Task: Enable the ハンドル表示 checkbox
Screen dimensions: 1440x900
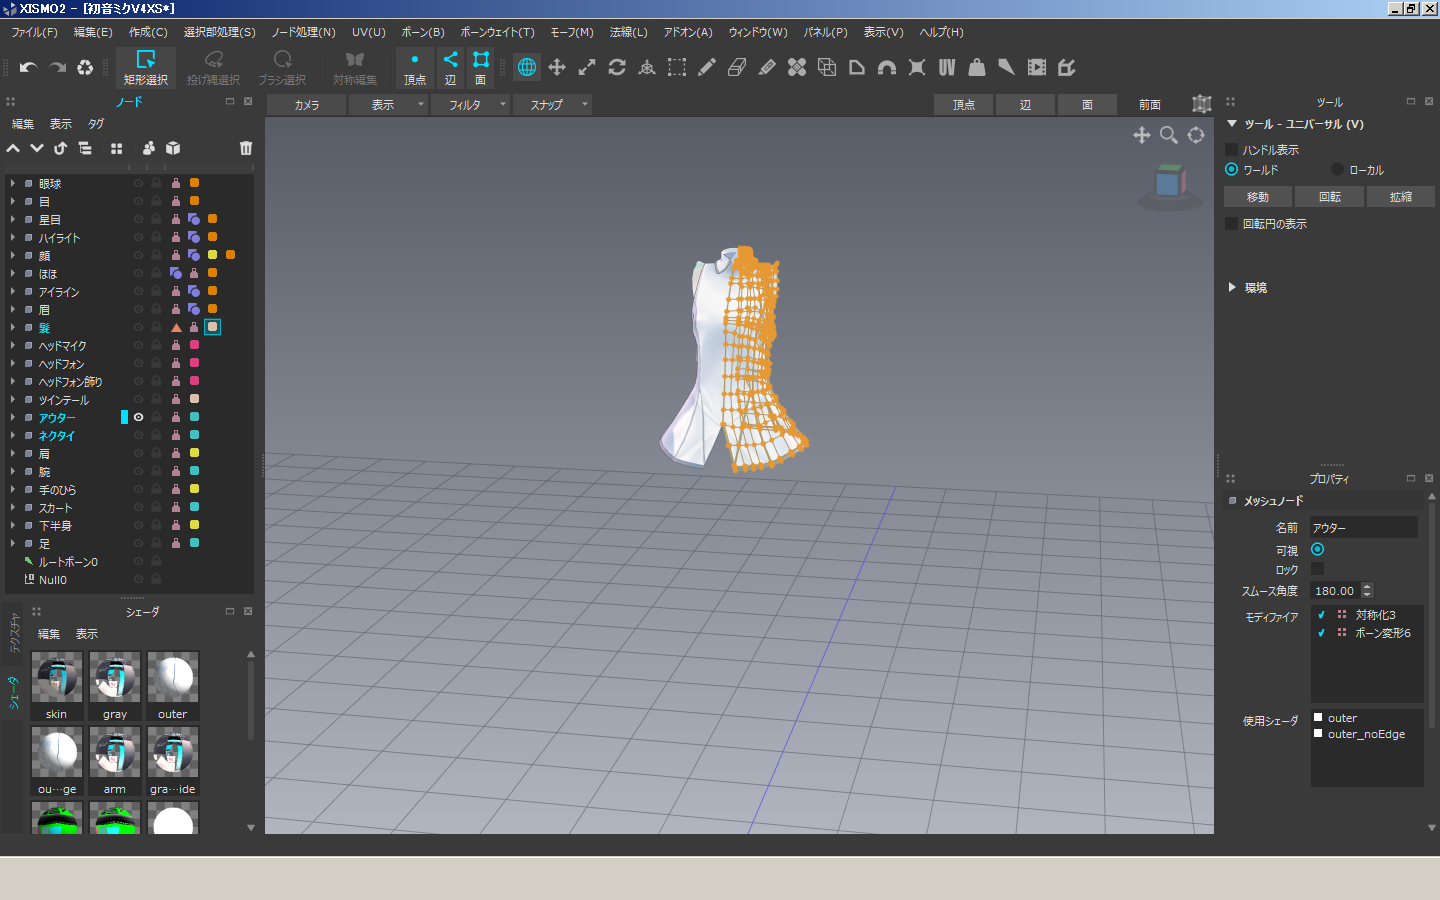Action: [x=1232, y=149]
